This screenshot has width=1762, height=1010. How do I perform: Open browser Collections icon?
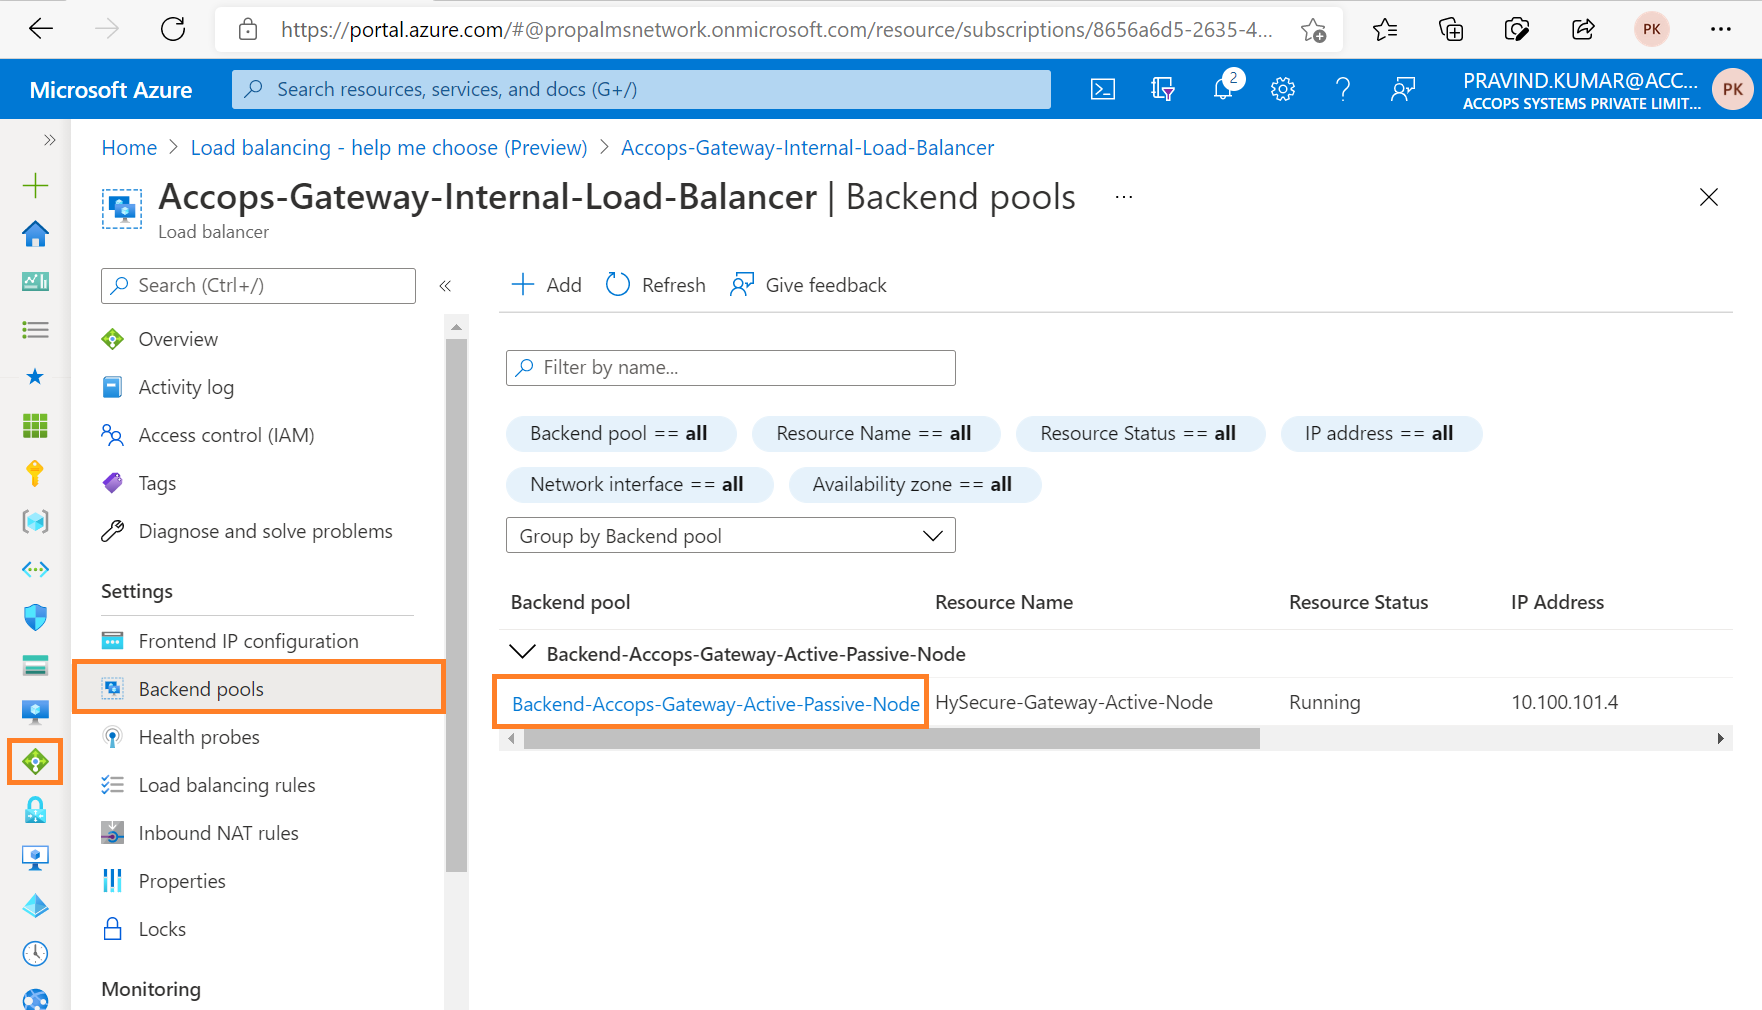[x=1451, y=29]
